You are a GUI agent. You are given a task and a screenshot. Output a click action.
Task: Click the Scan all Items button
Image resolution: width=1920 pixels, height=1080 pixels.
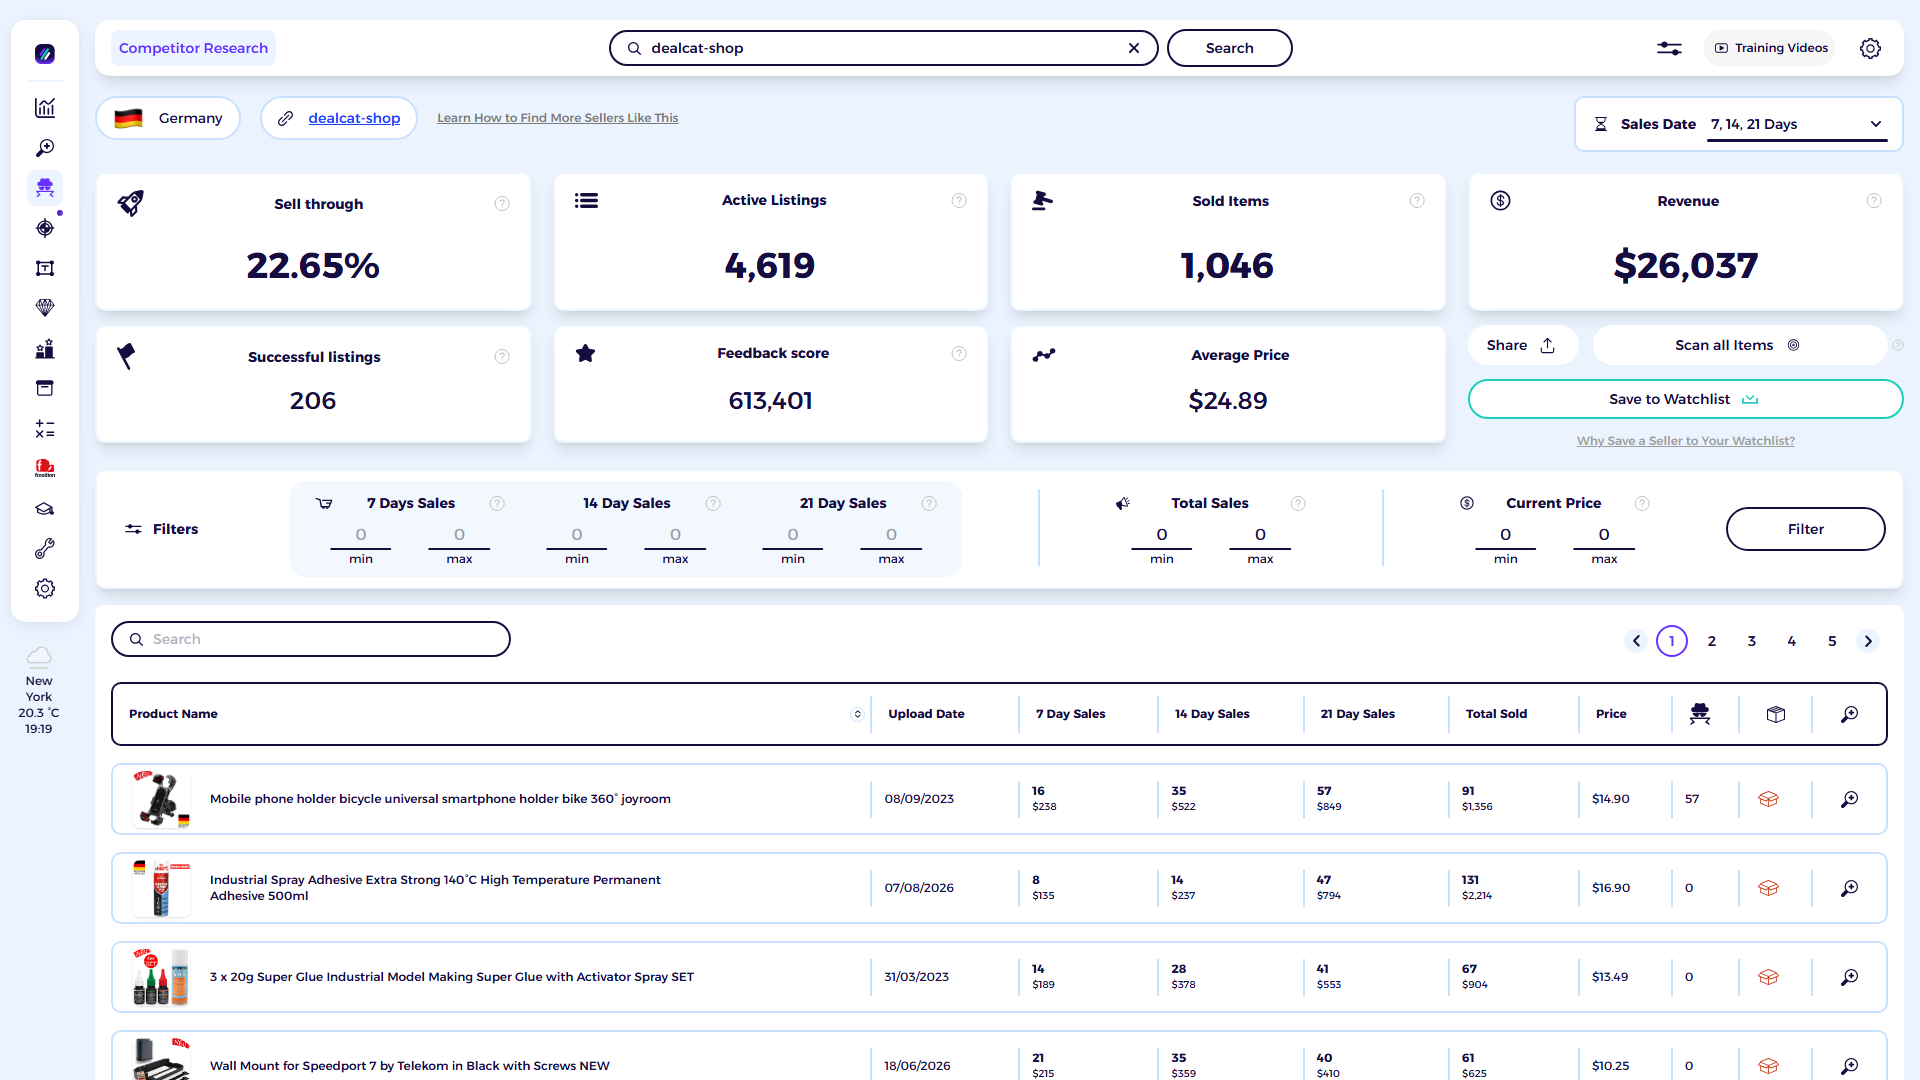tap(1738, 345)
